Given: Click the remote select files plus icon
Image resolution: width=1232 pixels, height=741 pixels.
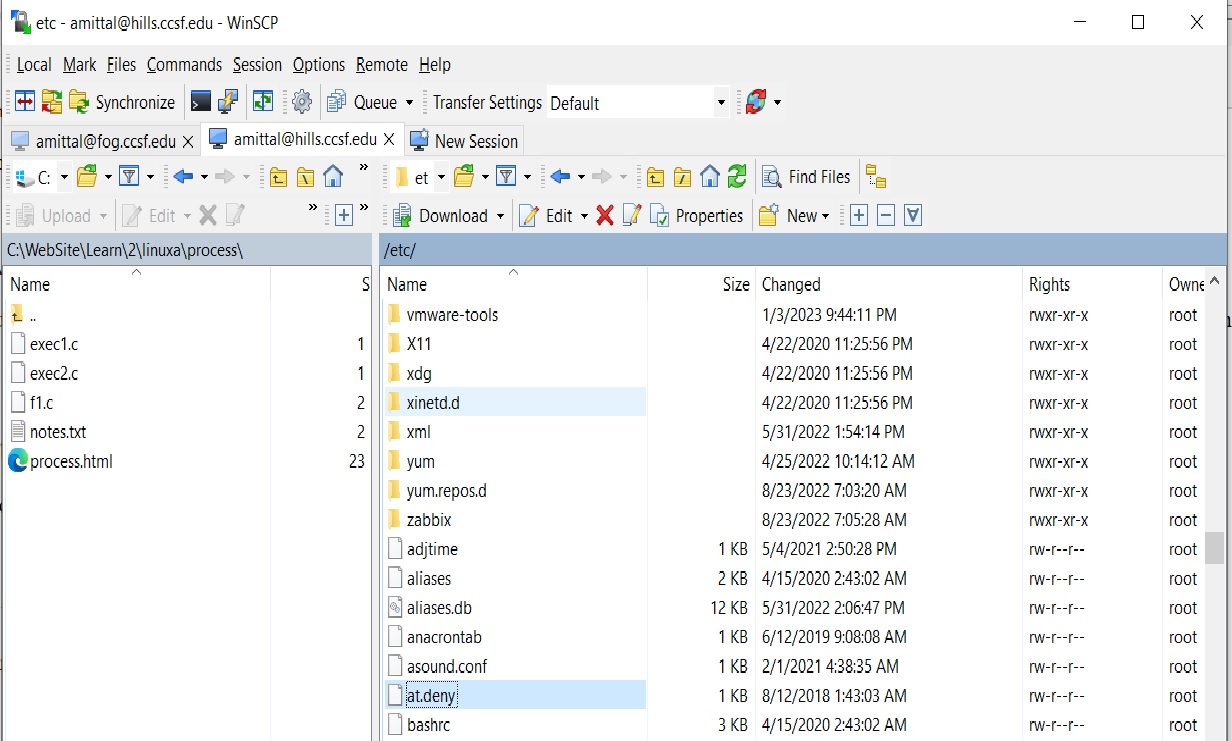Looking at the screenshot, I should (x=858, y=215).
